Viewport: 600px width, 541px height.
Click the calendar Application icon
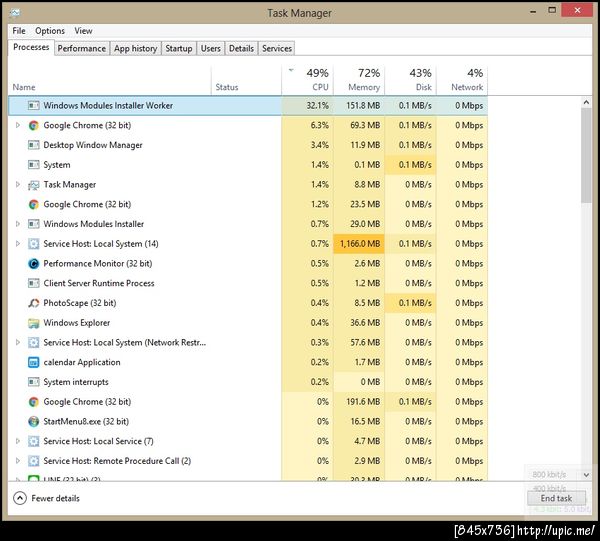point(34,362)
